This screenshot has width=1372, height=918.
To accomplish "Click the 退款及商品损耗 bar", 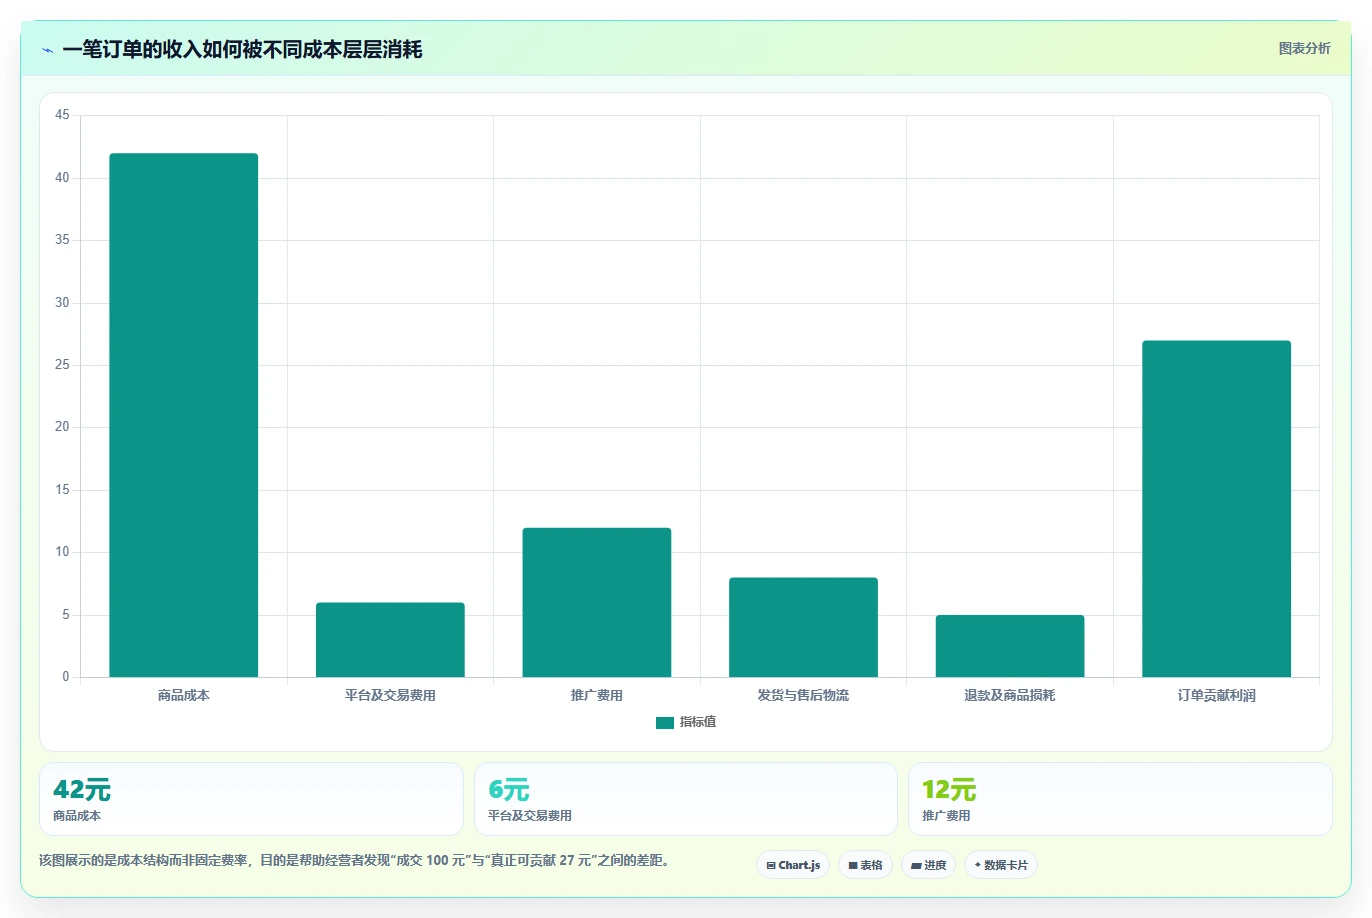I will point(1010,646).
